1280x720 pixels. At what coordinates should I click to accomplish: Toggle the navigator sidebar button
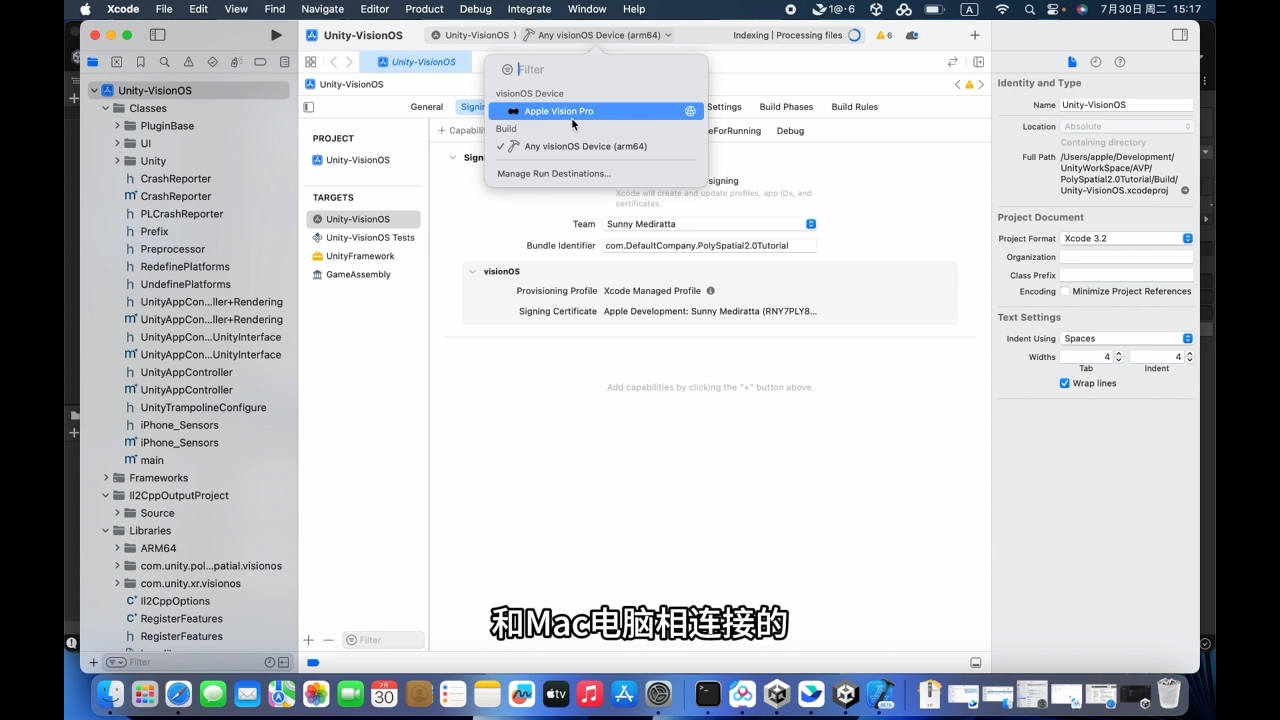pos(157,35)
